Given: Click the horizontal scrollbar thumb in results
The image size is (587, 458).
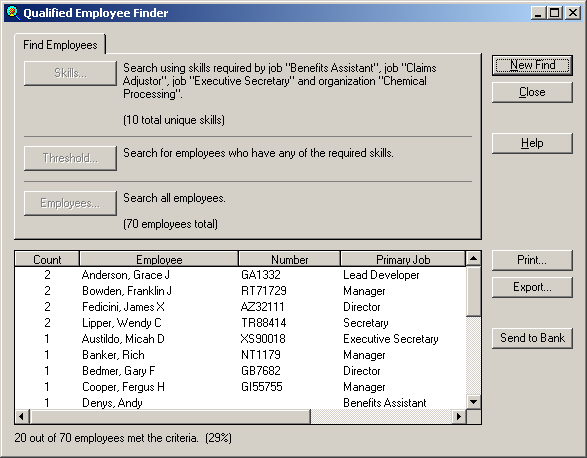Looking at the screenshot, I should 170,416.
